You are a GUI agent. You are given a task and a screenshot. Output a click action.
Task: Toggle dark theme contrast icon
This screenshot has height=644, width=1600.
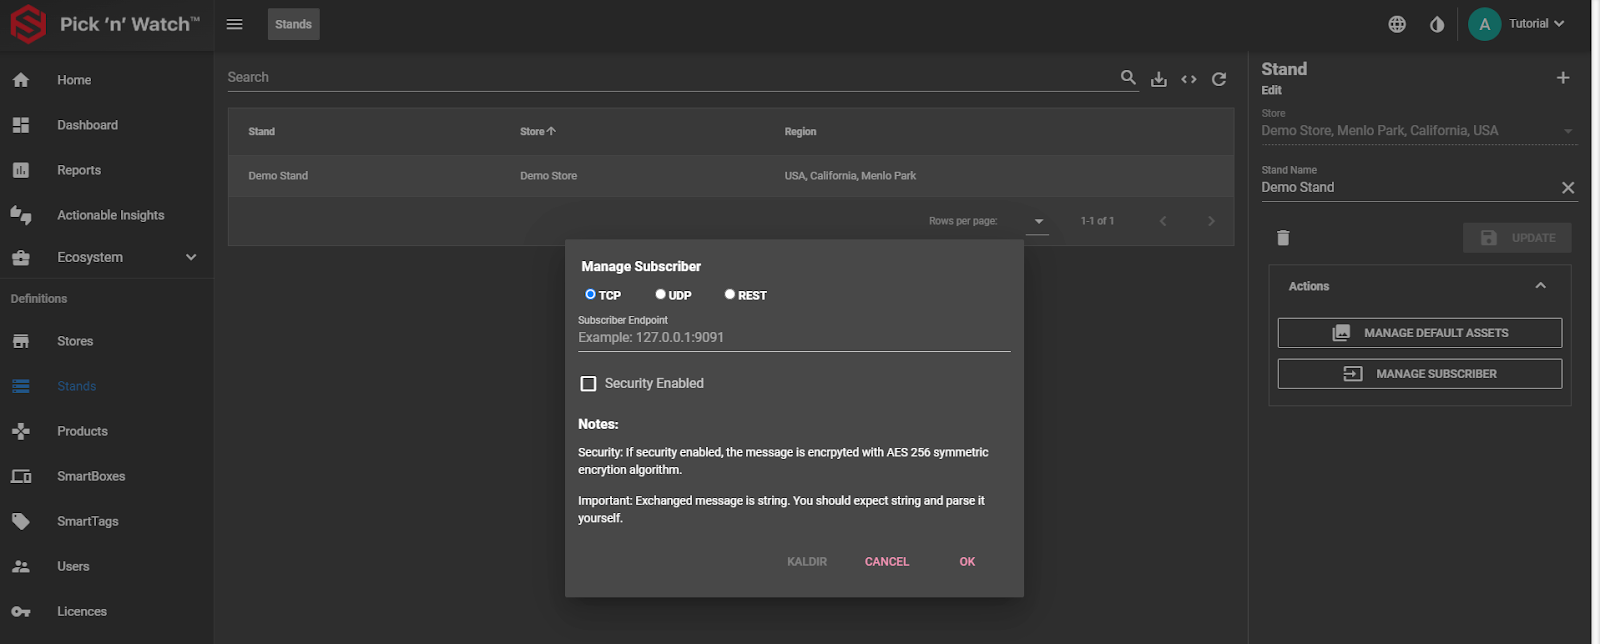click(1437, 24)
